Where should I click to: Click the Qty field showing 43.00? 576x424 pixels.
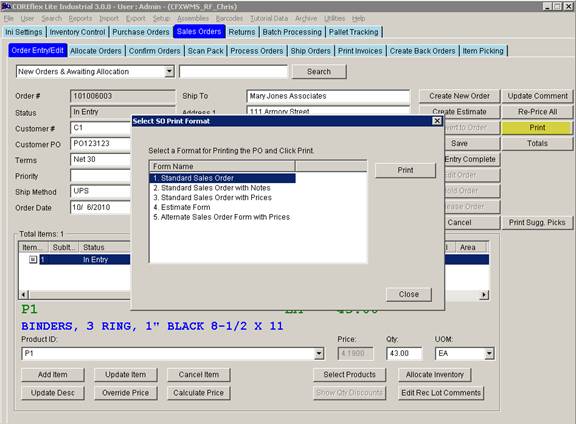tap(404, 353)
